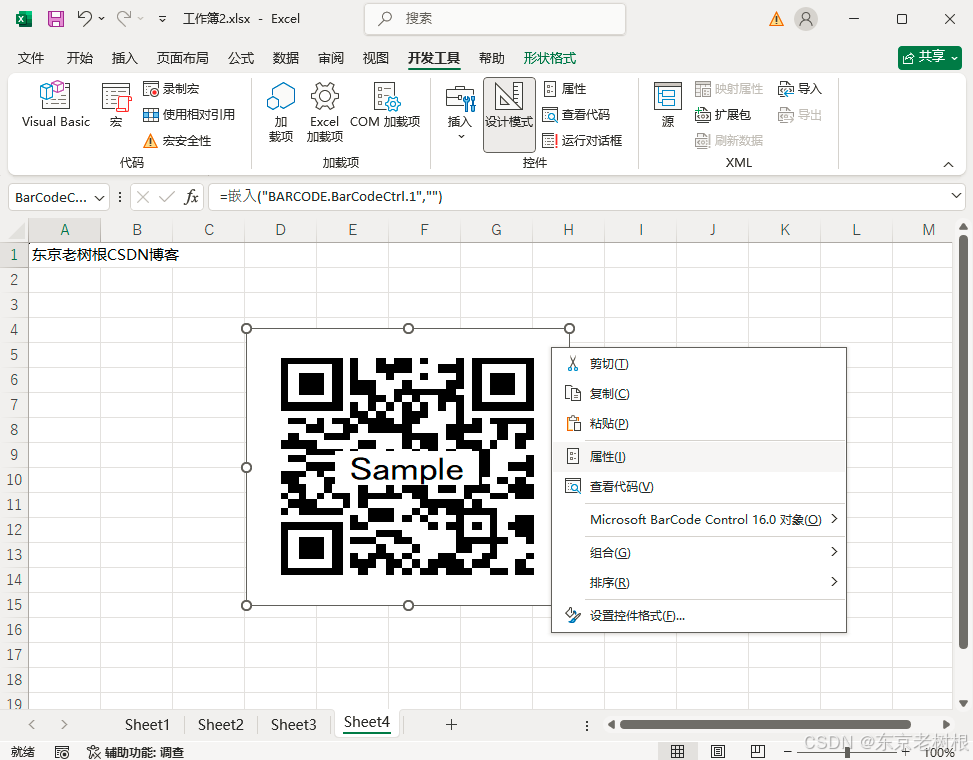Open the View (视图) tab
The image size is (973, 760).
coord(375,58)
